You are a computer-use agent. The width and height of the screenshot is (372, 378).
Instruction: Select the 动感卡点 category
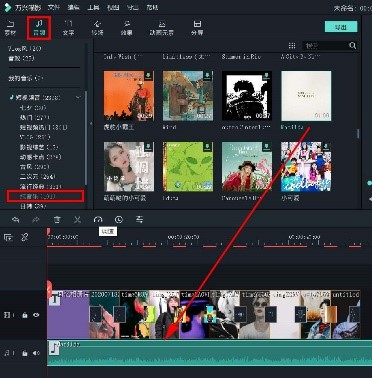[x=40, y=157]
